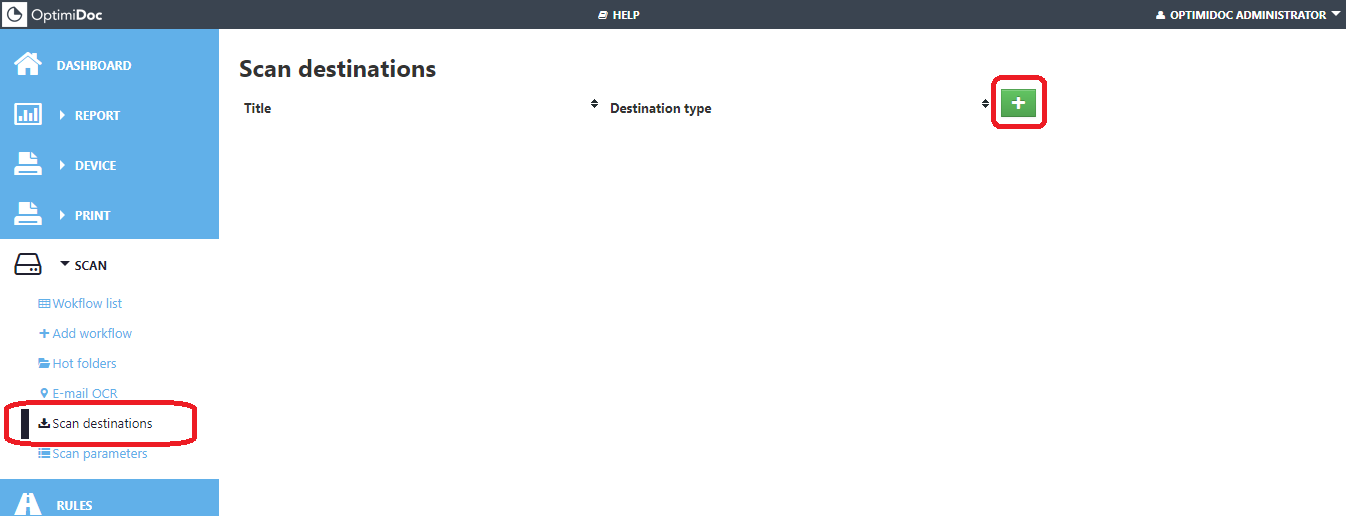Screen dimensions: 1346x518
Task: Go to Dashboard in sidebar
Action: (x=94, y=65)
